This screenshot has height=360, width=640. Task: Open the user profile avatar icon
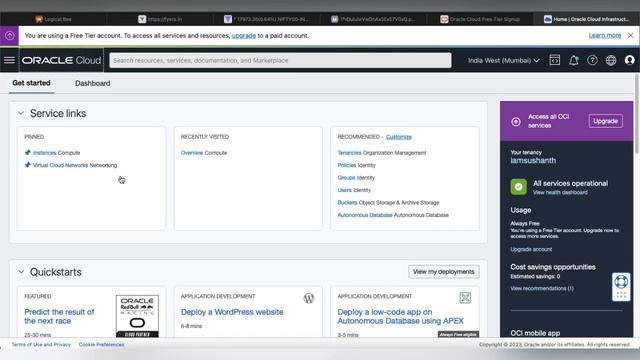coord(630,60)
